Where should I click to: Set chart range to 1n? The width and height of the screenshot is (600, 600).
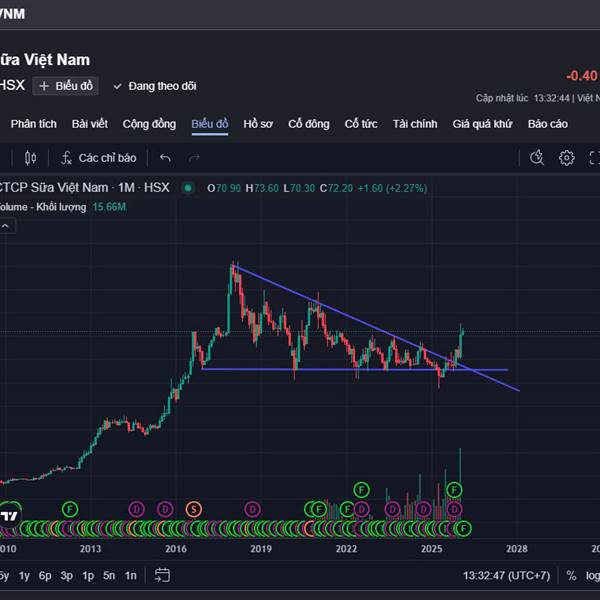click(130, 576)
